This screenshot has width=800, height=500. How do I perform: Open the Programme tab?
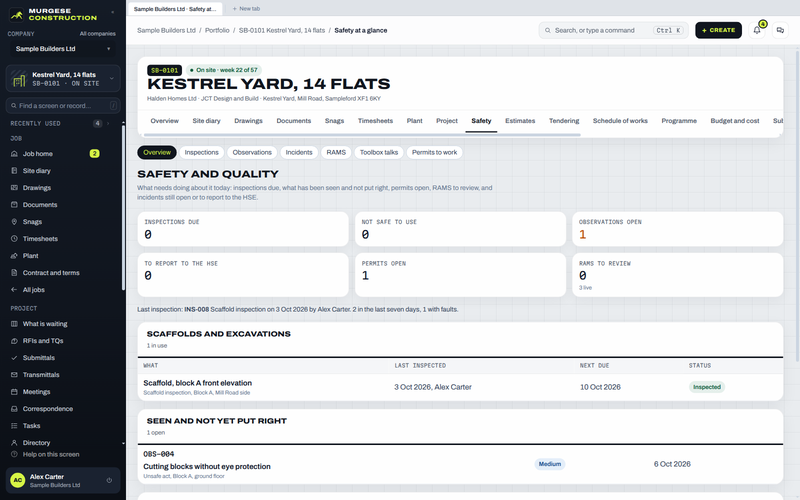679,121
